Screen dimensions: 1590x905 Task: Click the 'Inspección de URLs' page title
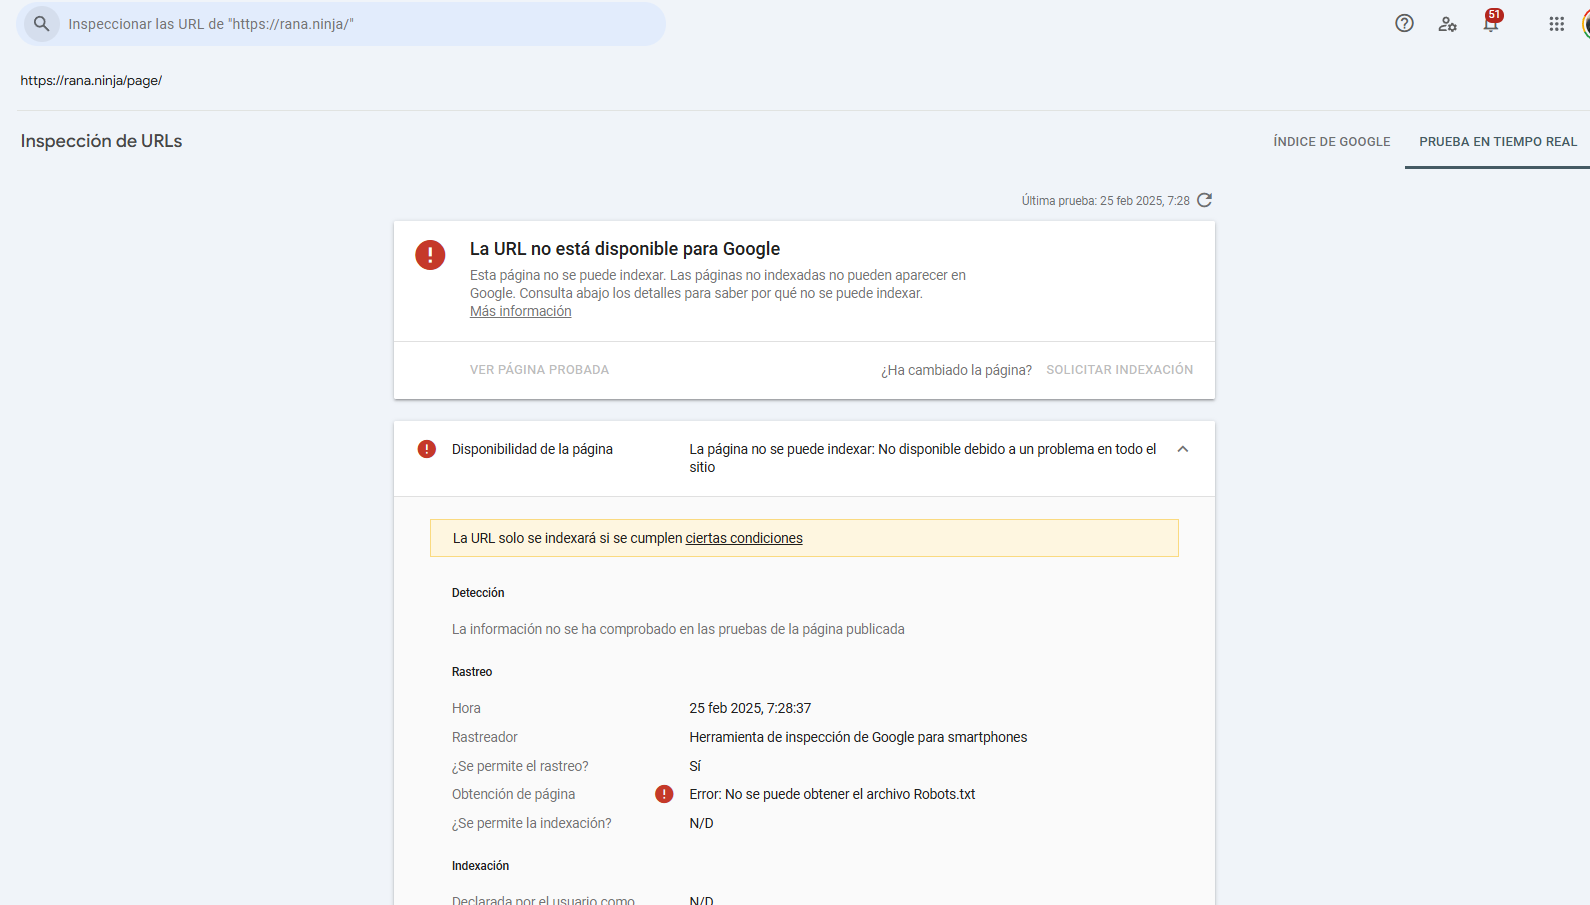[101, 141]
